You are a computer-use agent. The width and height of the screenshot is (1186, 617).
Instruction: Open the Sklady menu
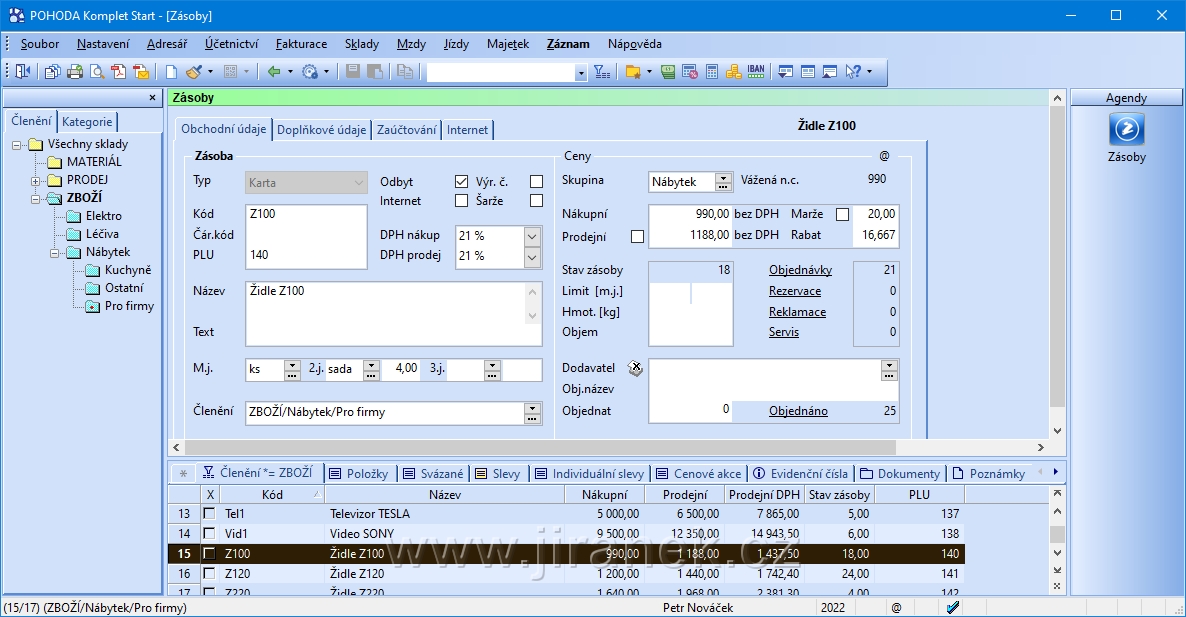pos(361,44)
